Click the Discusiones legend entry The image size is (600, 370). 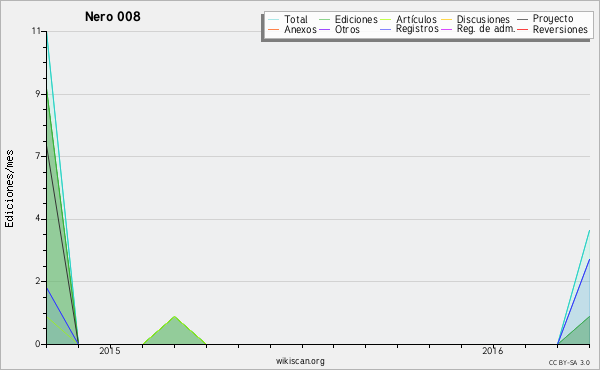[x=483, y=19]
